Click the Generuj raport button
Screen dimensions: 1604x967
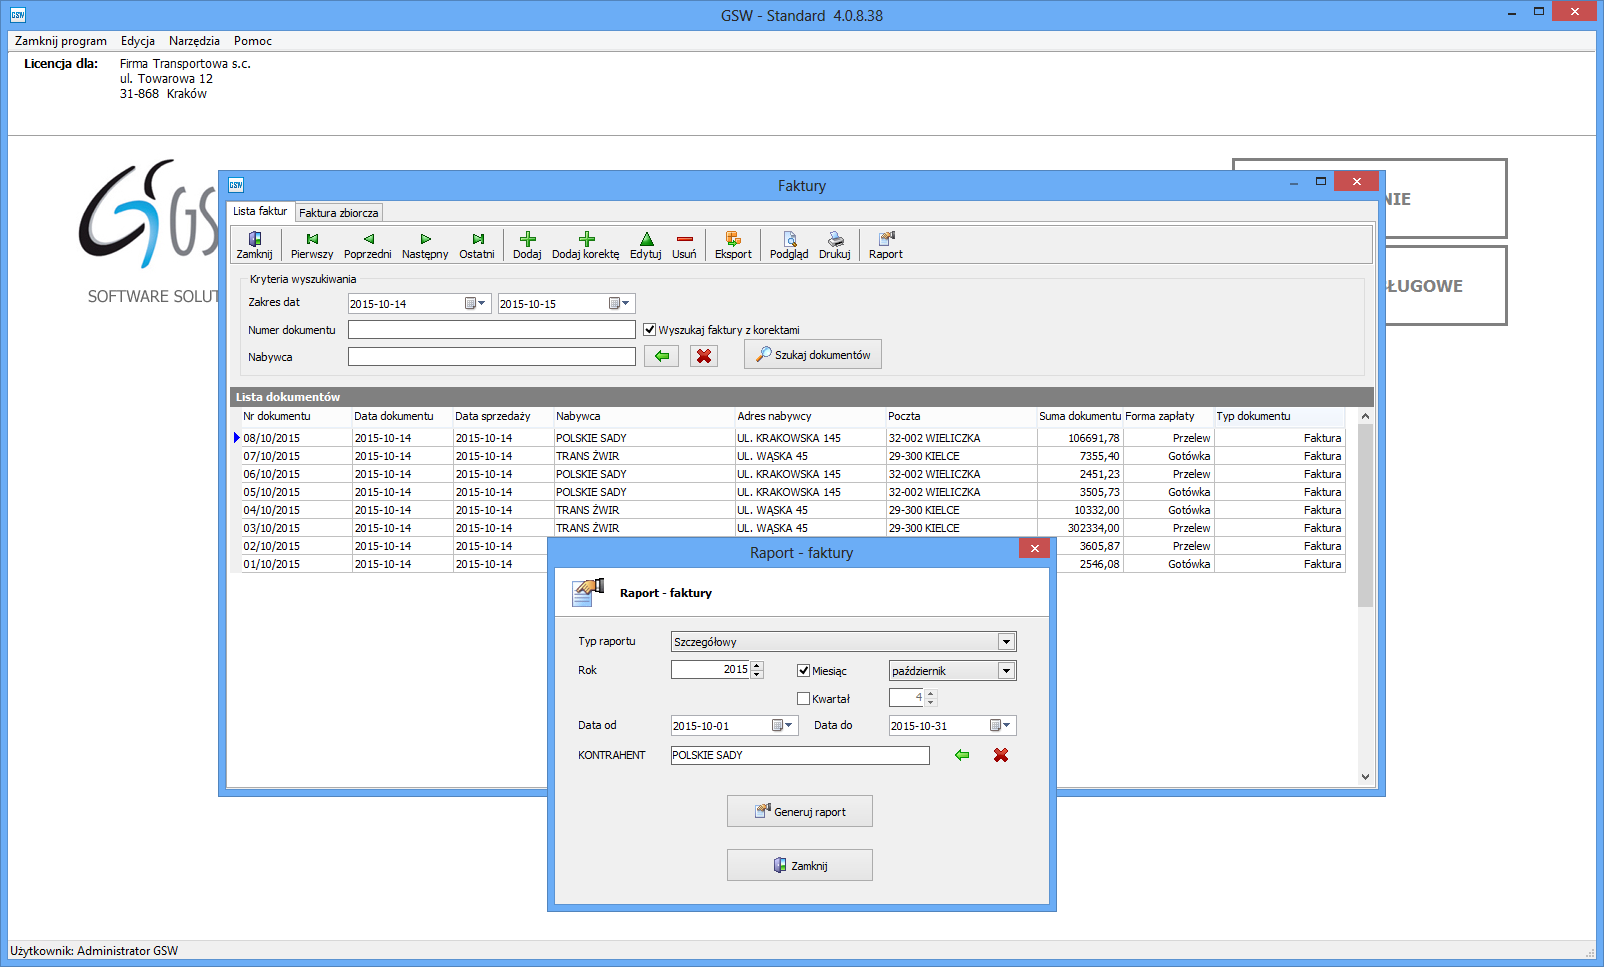[x=800, y=811]
